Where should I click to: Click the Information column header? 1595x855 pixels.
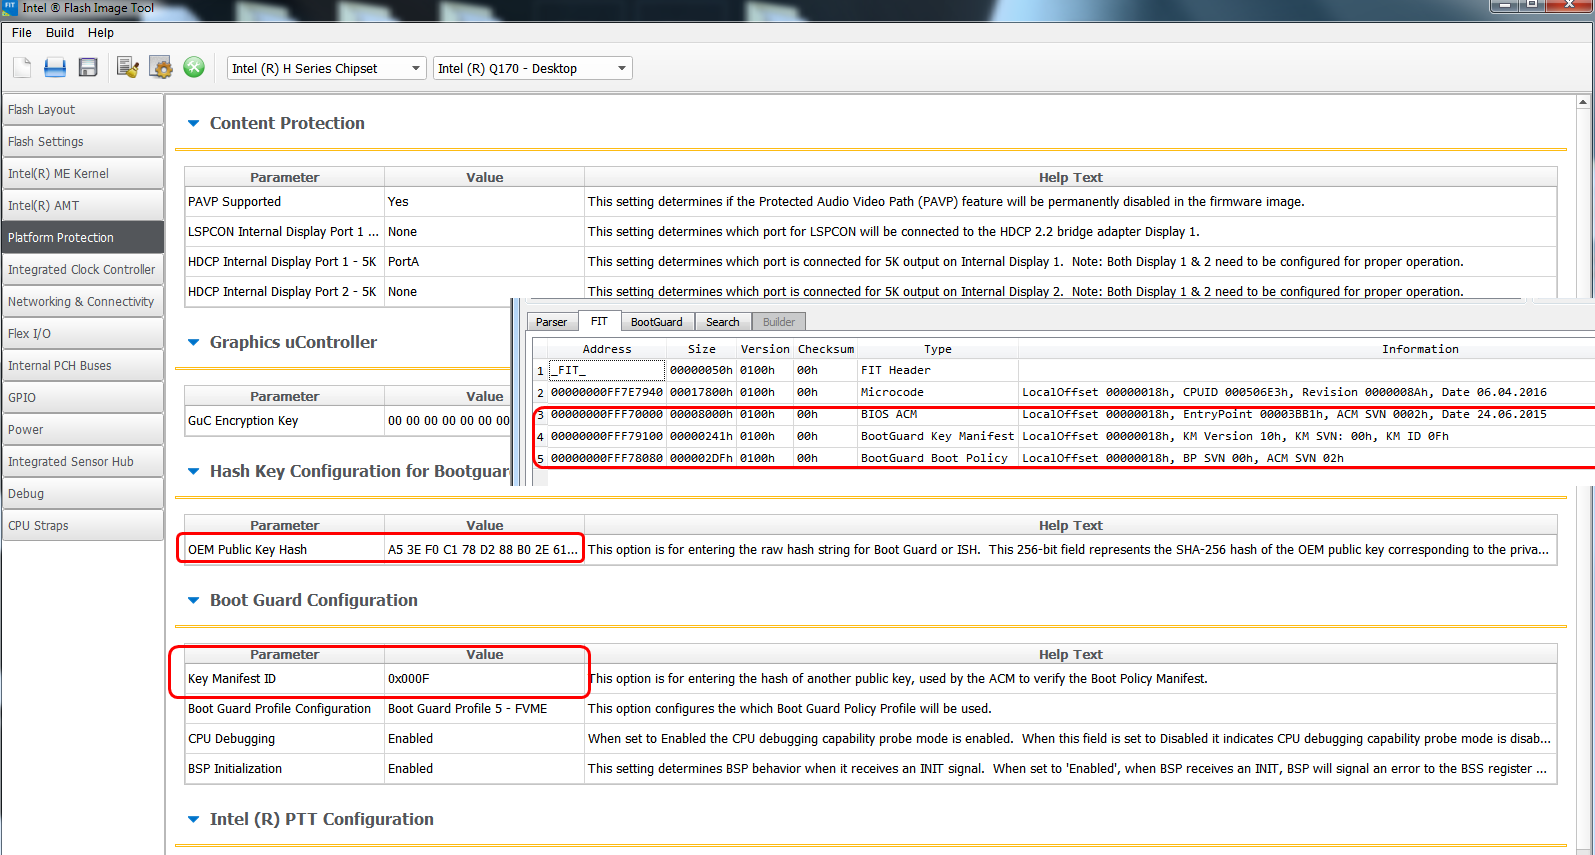pyautogui.click(x=1306, y=349)
